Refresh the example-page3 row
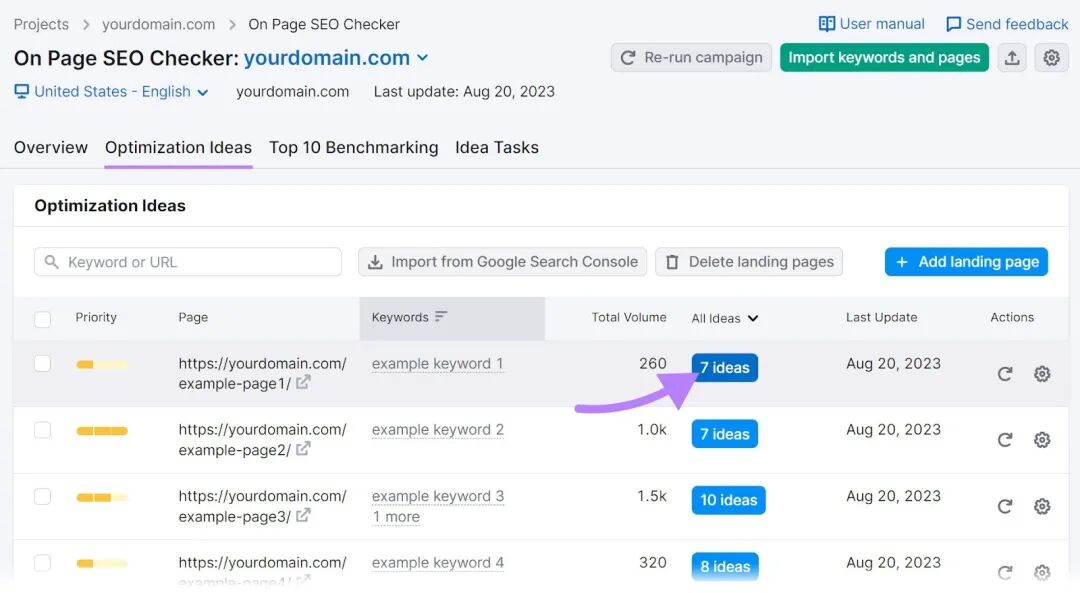 pyautogui.click(x=1005, y=507)
